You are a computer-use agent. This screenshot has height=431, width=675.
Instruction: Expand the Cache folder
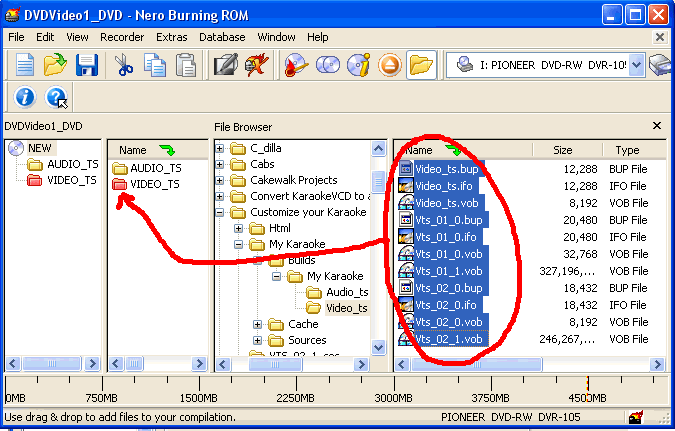pyautogui.click(x=257, y=324)
